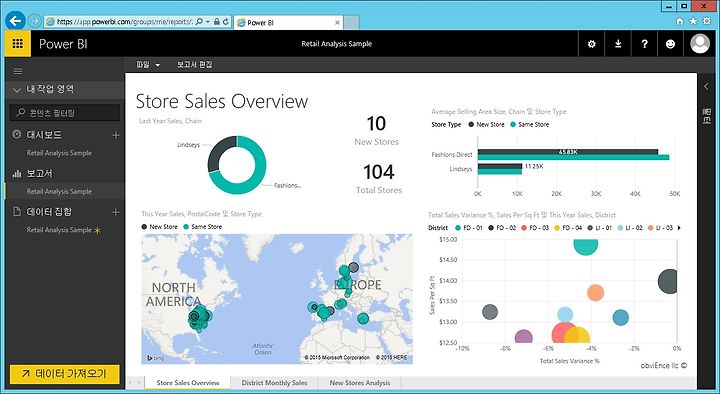Image resolution: width=720 pixels, height=394 pixels.
Task: Open Retail Analysis Sample dashboard
Action: pos(59,153)
